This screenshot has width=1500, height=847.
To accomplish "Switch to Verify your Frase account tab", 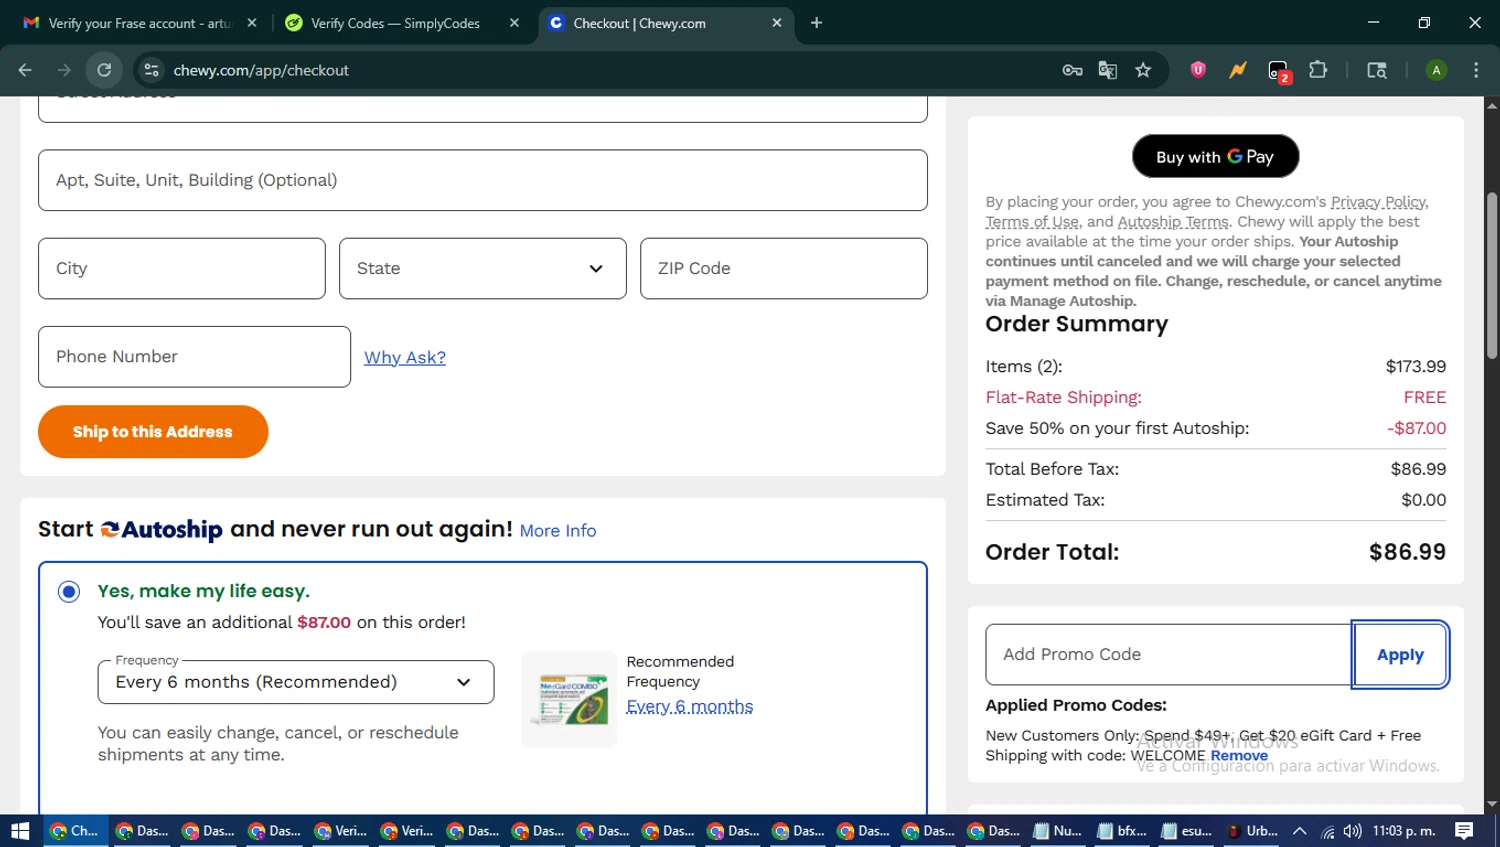I will point(140,23).
